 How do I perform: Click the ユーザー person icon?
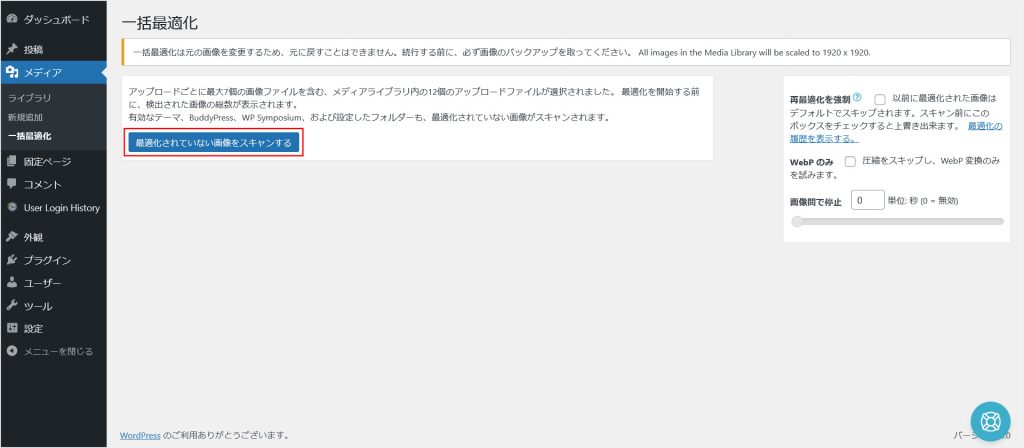(11, 283)
